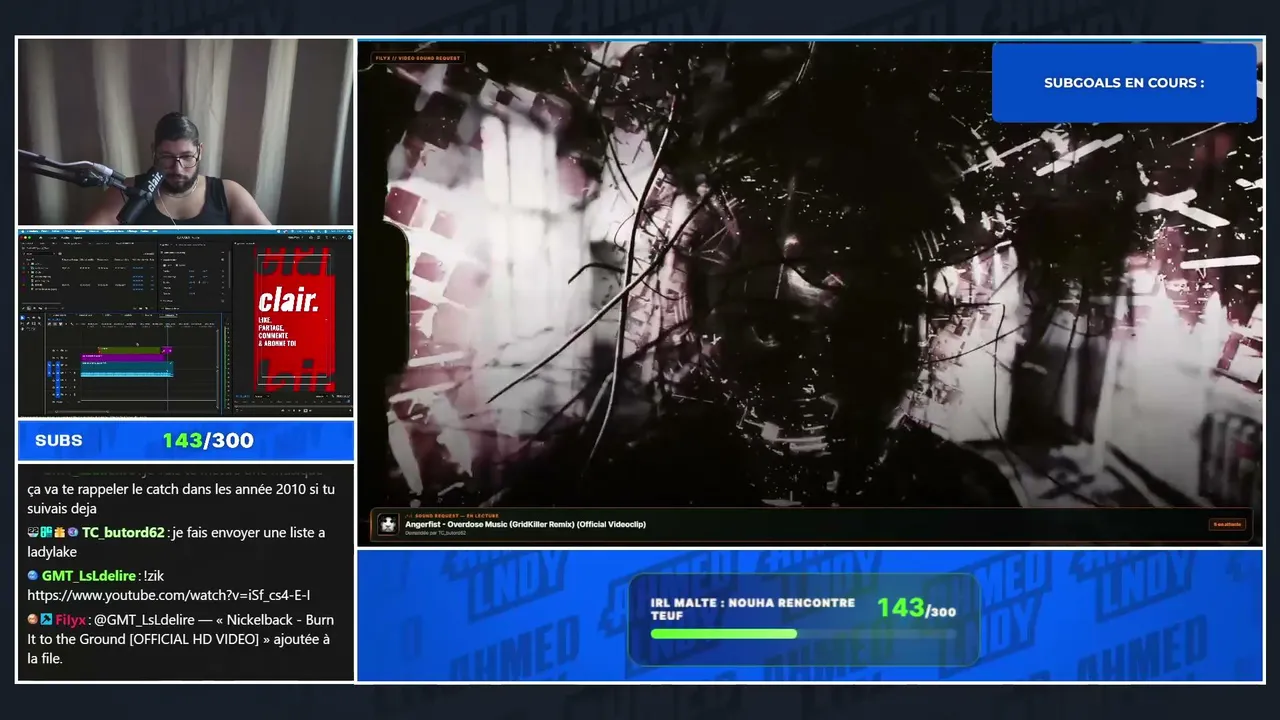The image size is (1280, 720).
Task: Click the green subgoal progress bar
Action: click(x=724, y=633)
